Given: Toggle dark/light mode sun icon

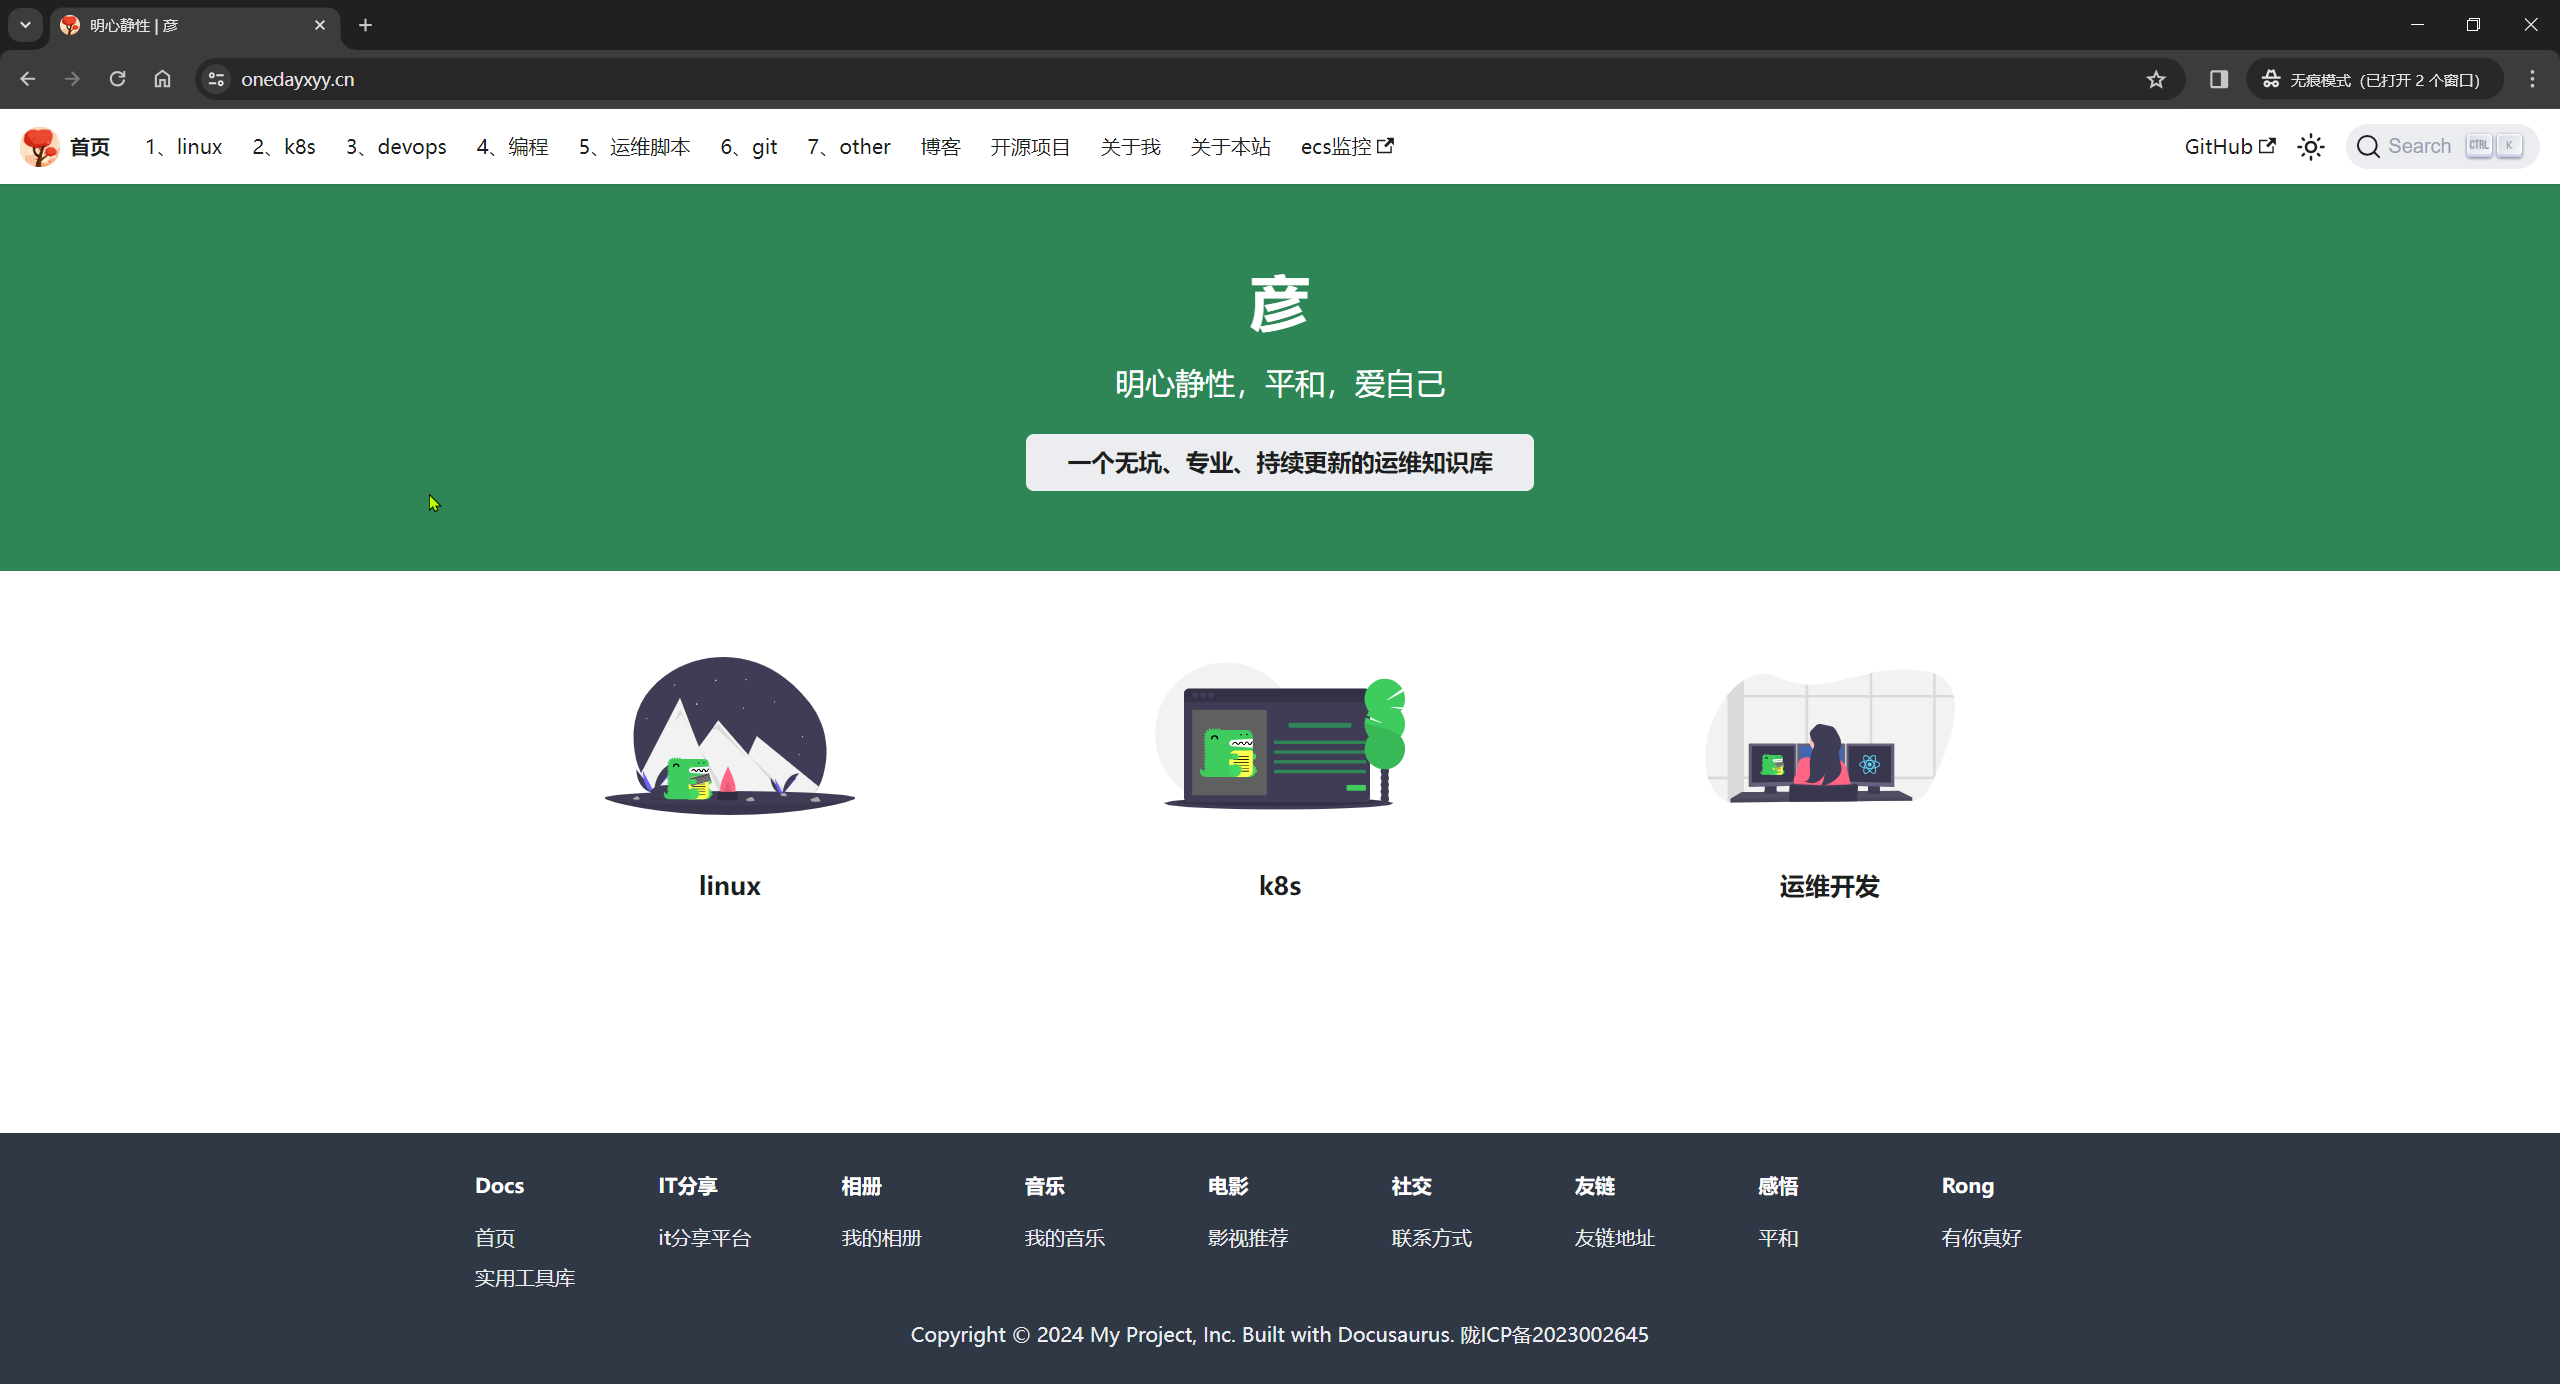Looking at the screenshot, I should 2310,147.
